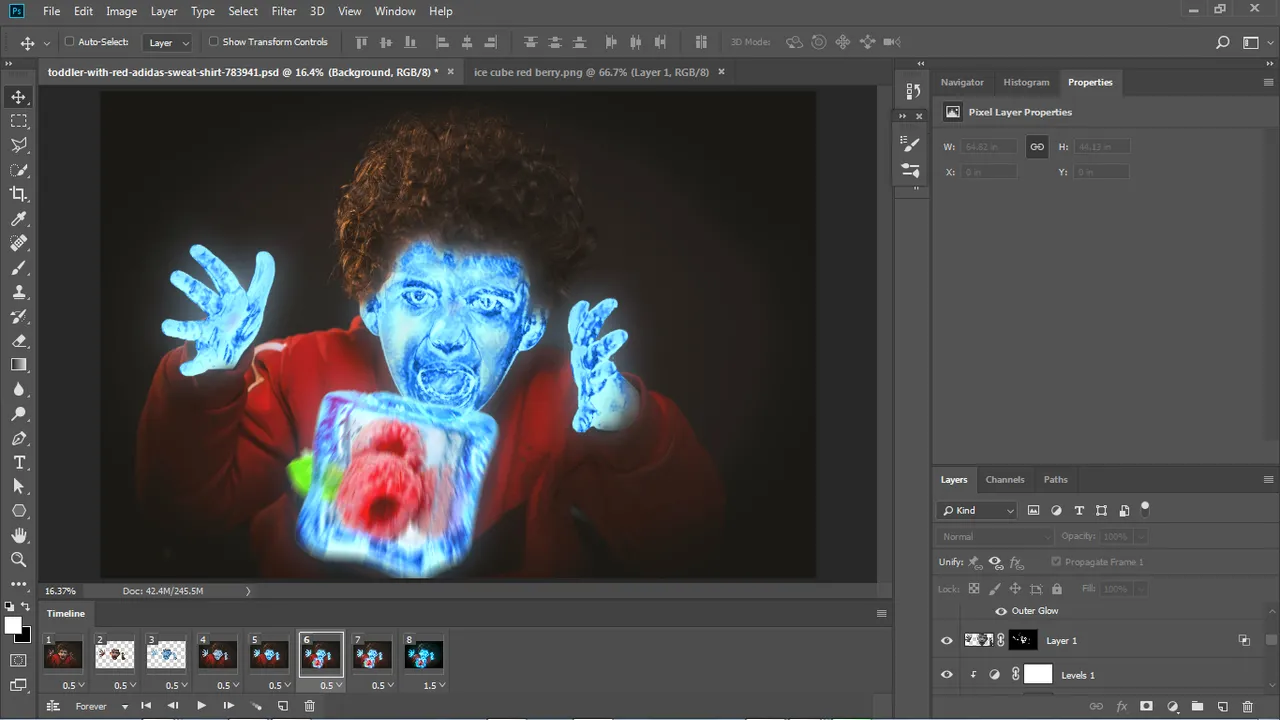
Task: Open the Auto-Select Layer dropdown
Action: coord(169,43)
